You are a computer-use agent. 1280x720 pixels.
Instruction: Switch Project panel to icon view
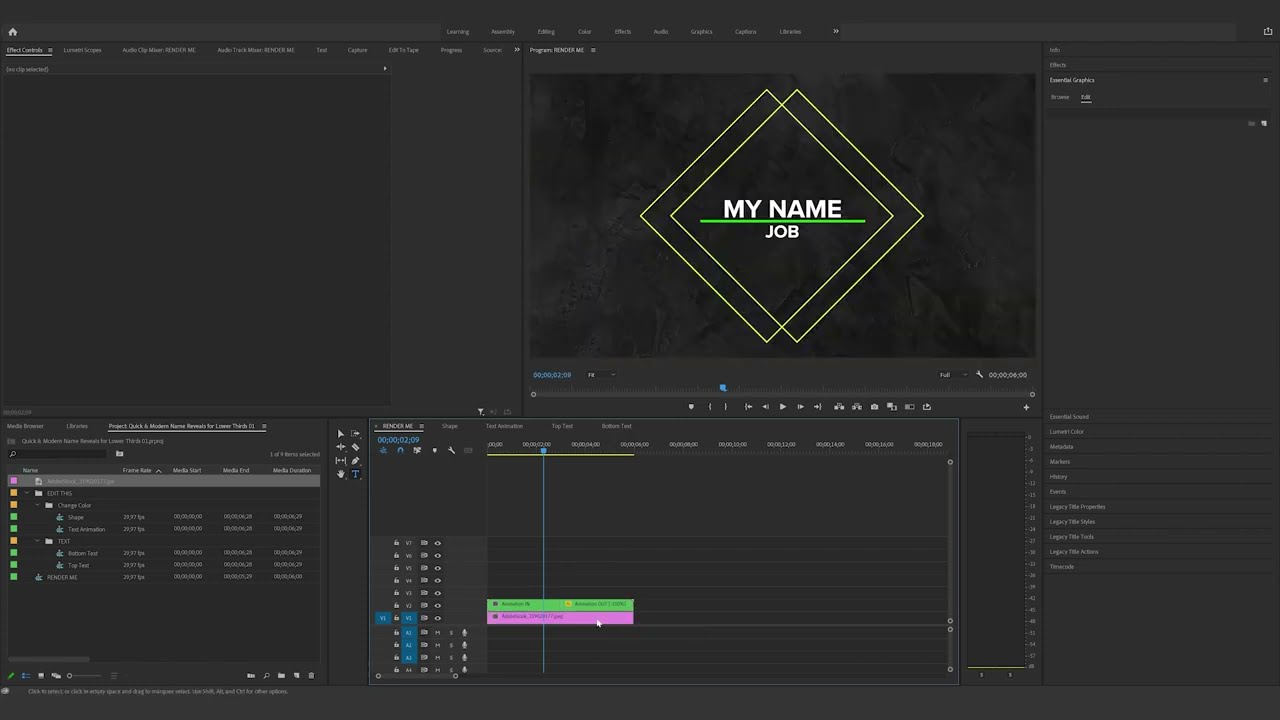(x=41, y=675)
